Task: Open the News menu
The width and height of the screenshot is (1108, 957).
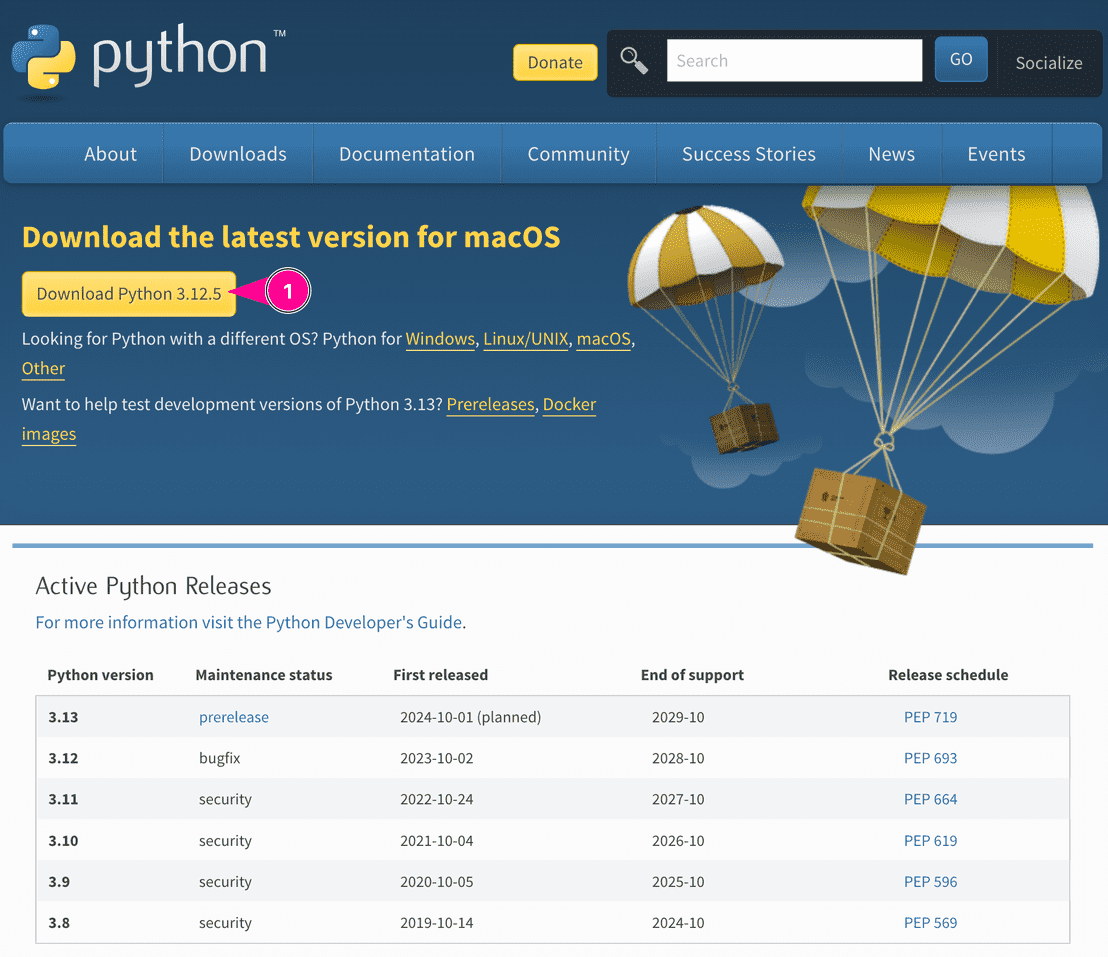Action: [891, 153]
